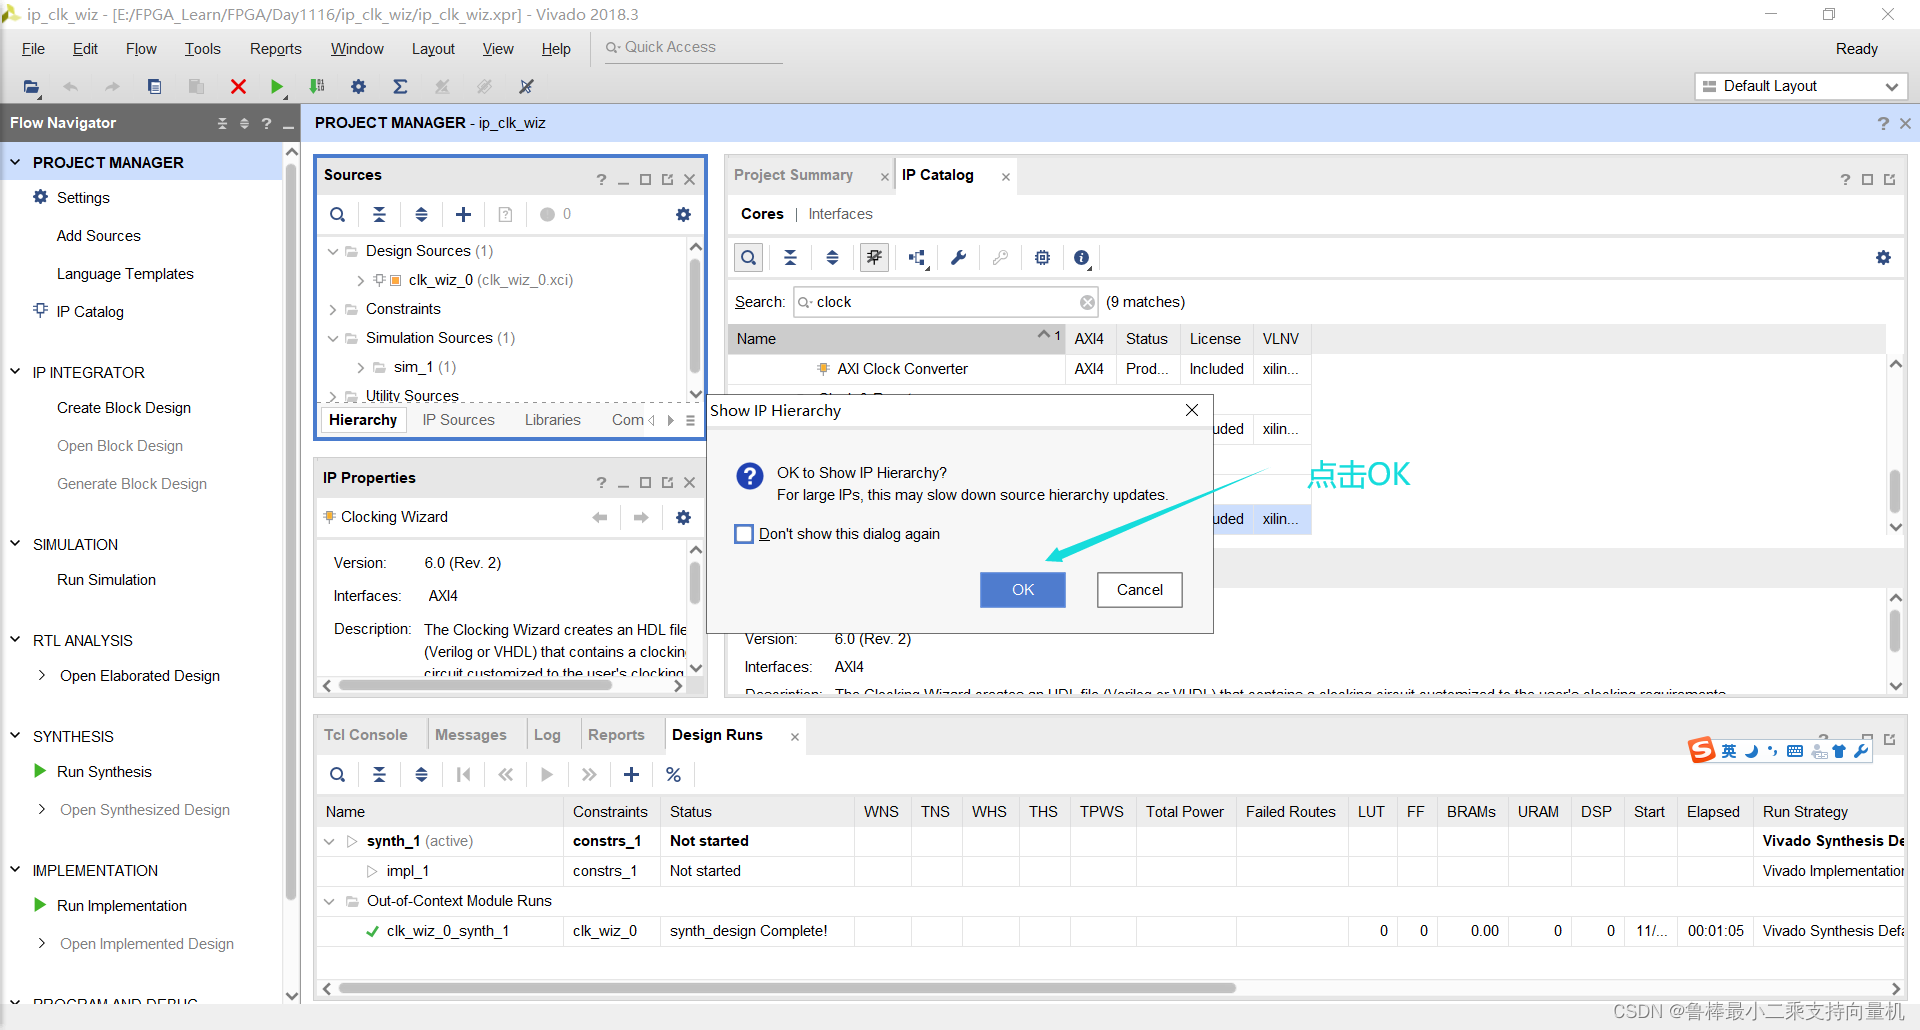The height and width of the screenshot is (1030, 1920).
Task: Switch to IP Sources tab
Action: point(458,420)
